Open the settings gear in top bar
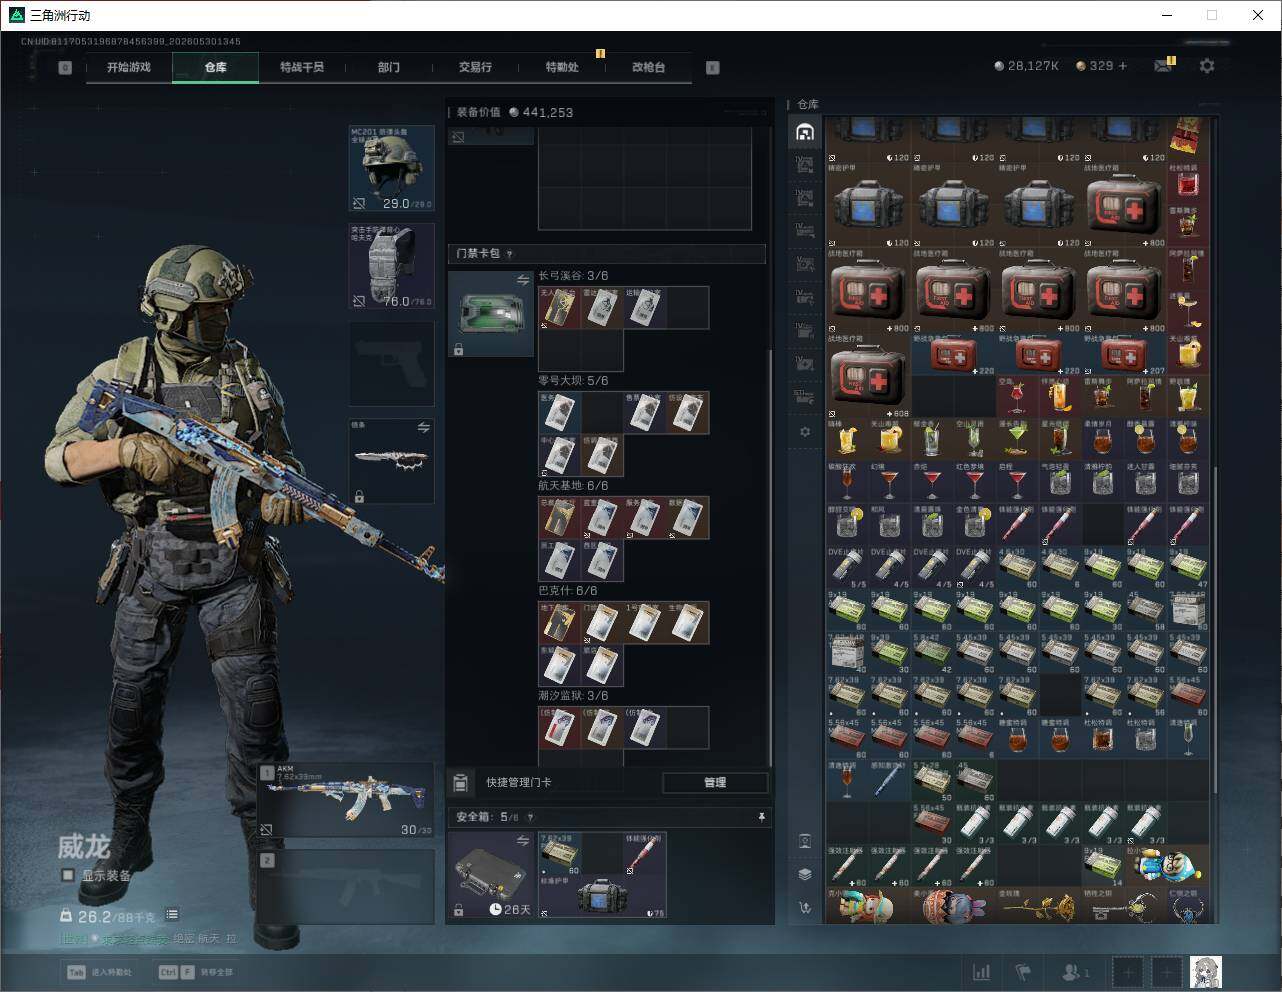Image resolution: width=1282 pixels, height=992 pixels. [x=1207, y=66]
